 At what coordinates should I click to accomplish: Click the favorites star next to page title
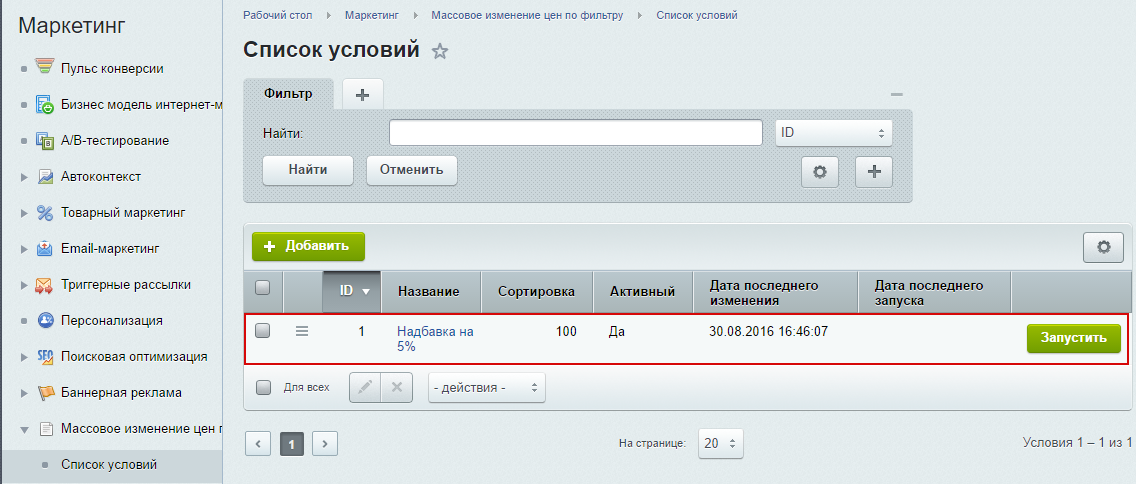(439, 52)
